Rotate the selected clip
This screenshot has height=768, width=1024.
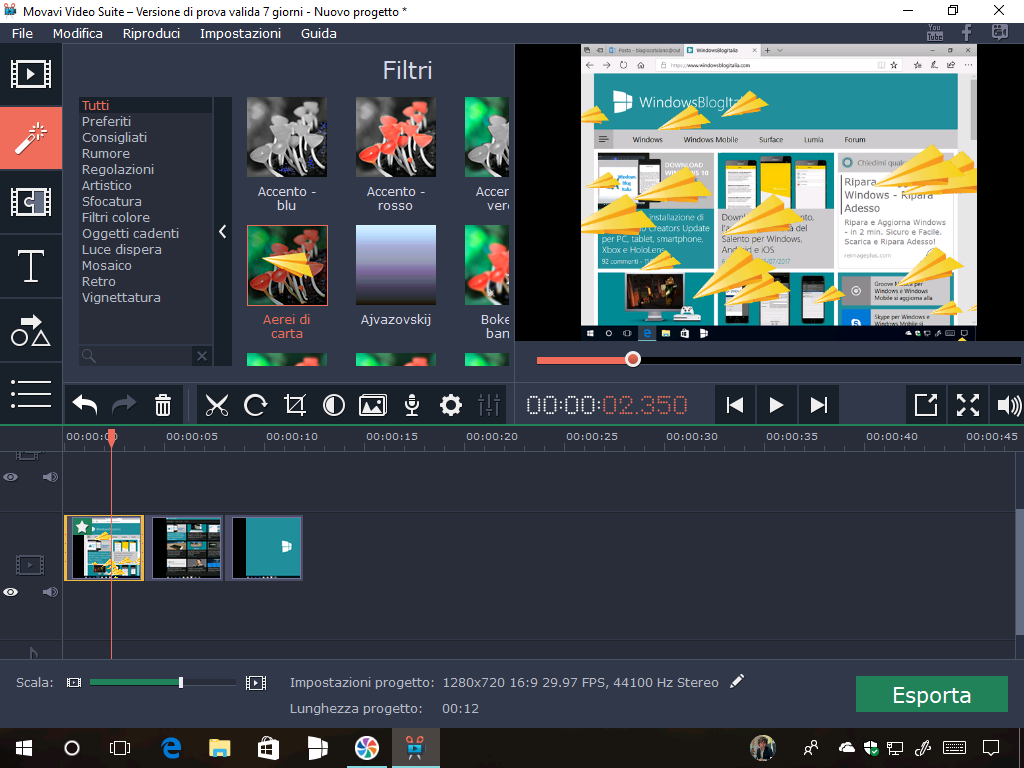pyautogui.click(x=255, y=405)
